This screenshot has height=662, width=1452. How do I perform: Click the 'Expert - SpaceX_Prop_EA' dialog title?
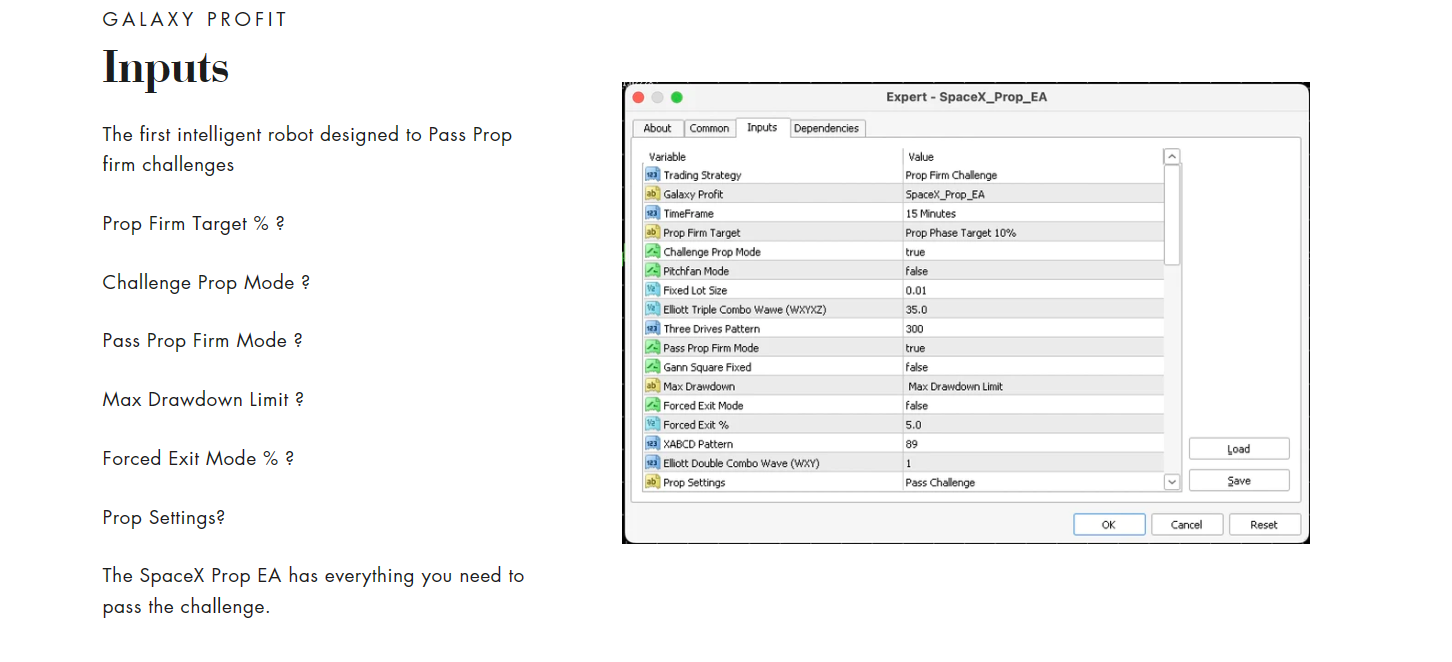(x=967, y=97)
